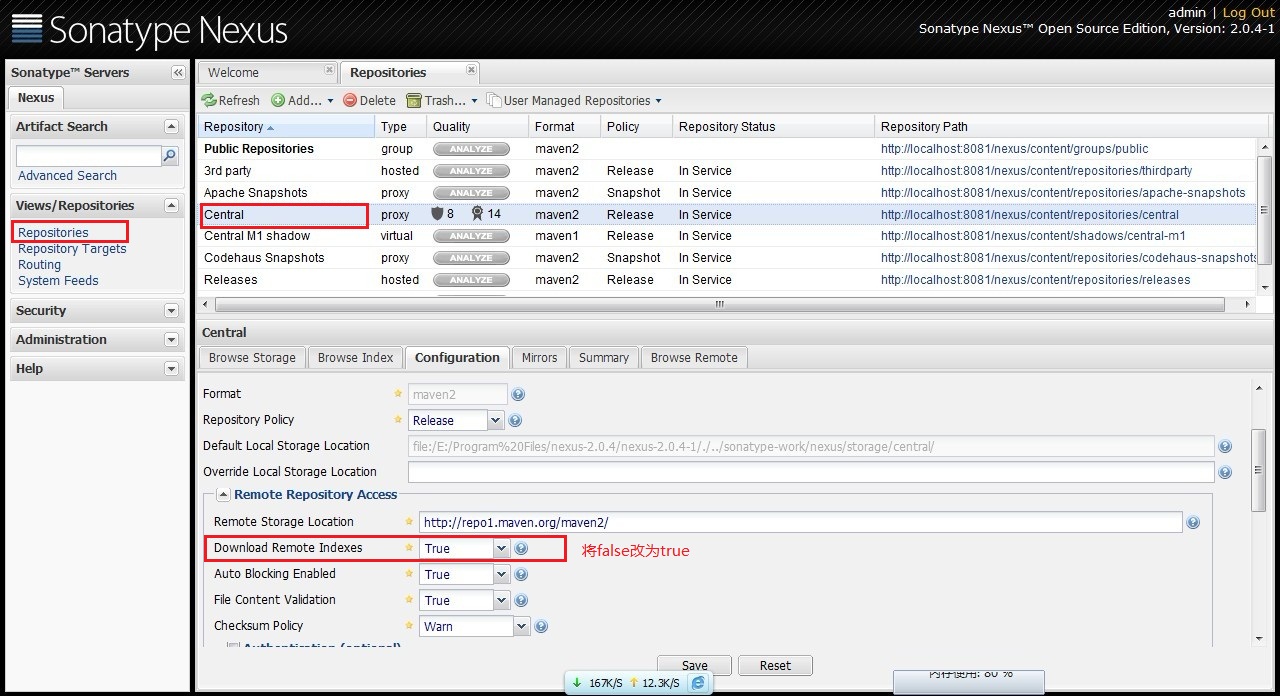The height and width of the screenshot is (696, 1280).
Task: Open help icon for Download Remote Indexes
Action: [521, 549]
